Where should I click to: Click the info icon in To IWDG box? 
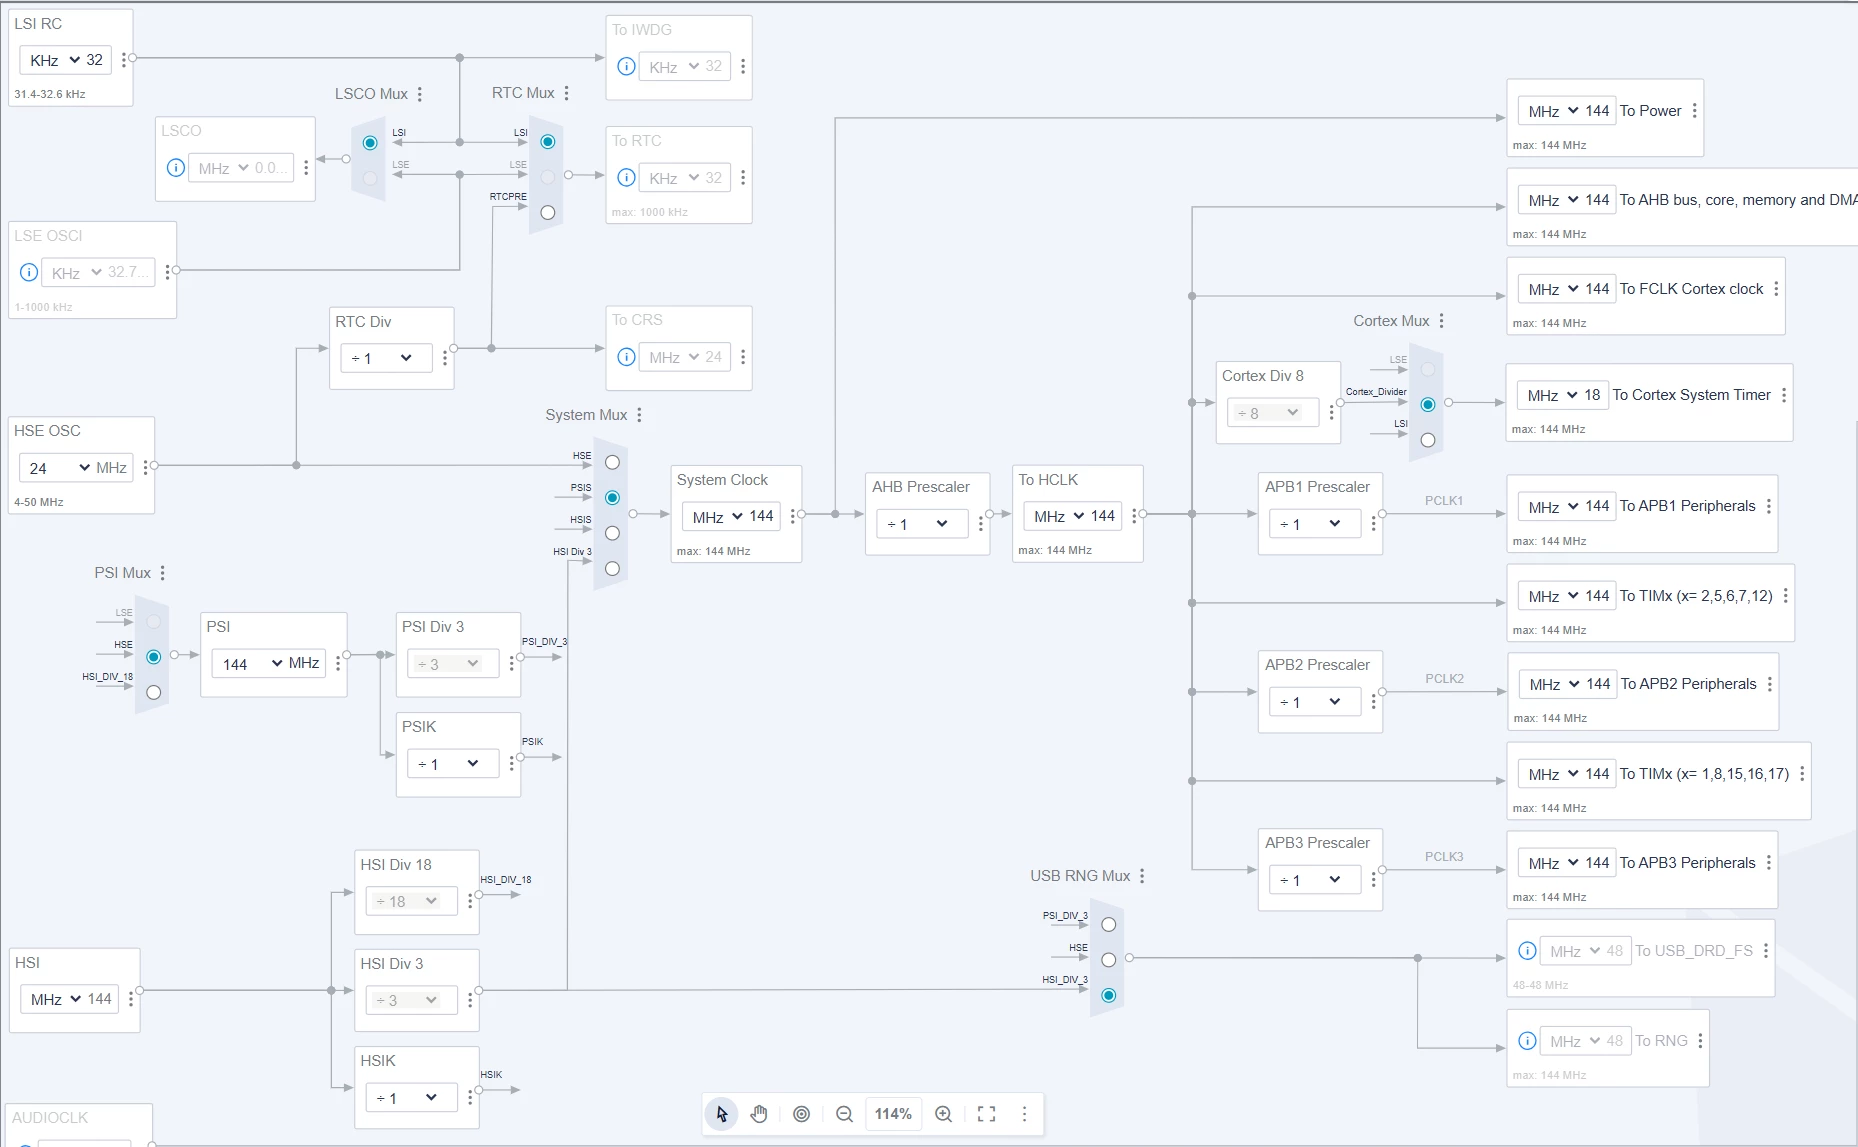tap(626, 67)
